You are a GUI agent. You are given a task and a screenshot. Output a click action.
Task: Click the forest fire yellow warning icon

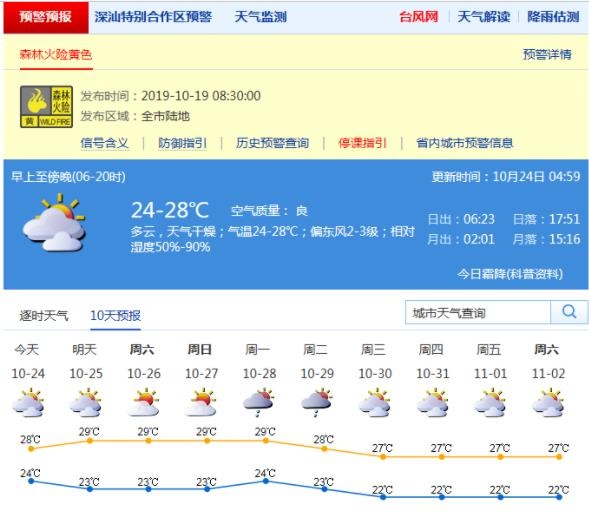pos(46,107)
